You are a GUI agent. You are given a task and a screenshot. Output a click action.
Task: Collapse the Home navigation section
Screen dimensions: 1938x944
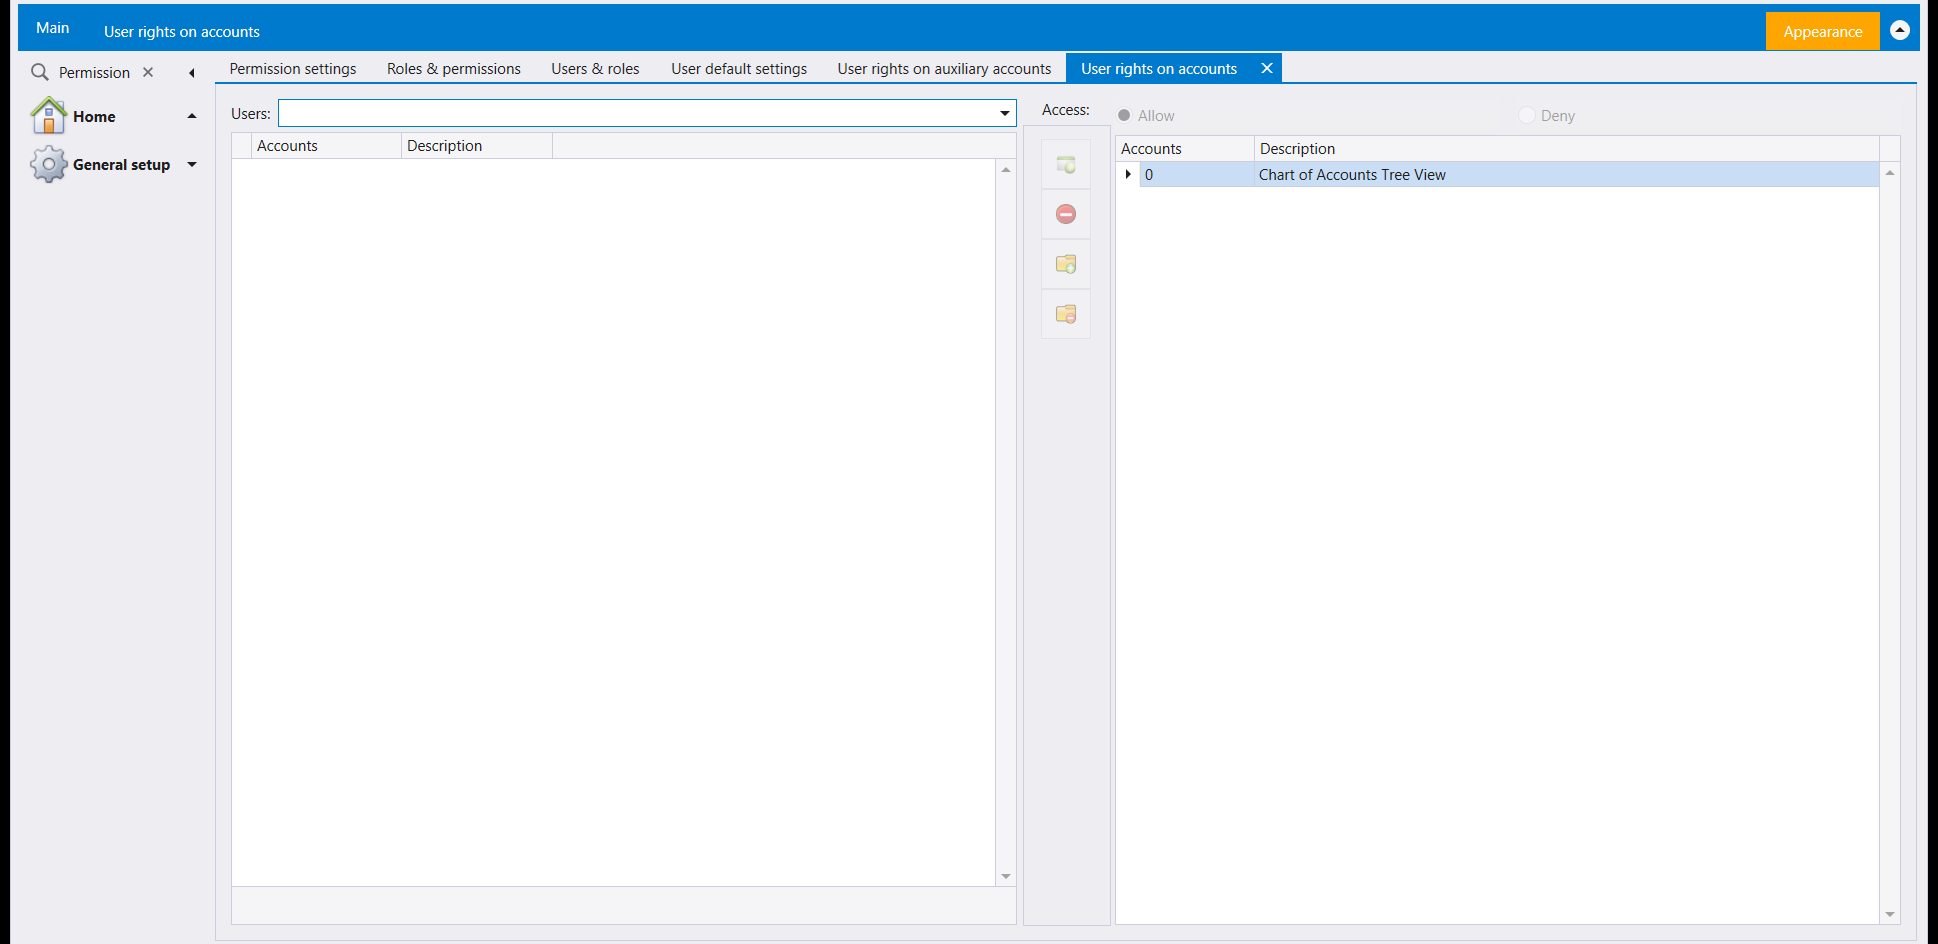[x=192, y=116]
